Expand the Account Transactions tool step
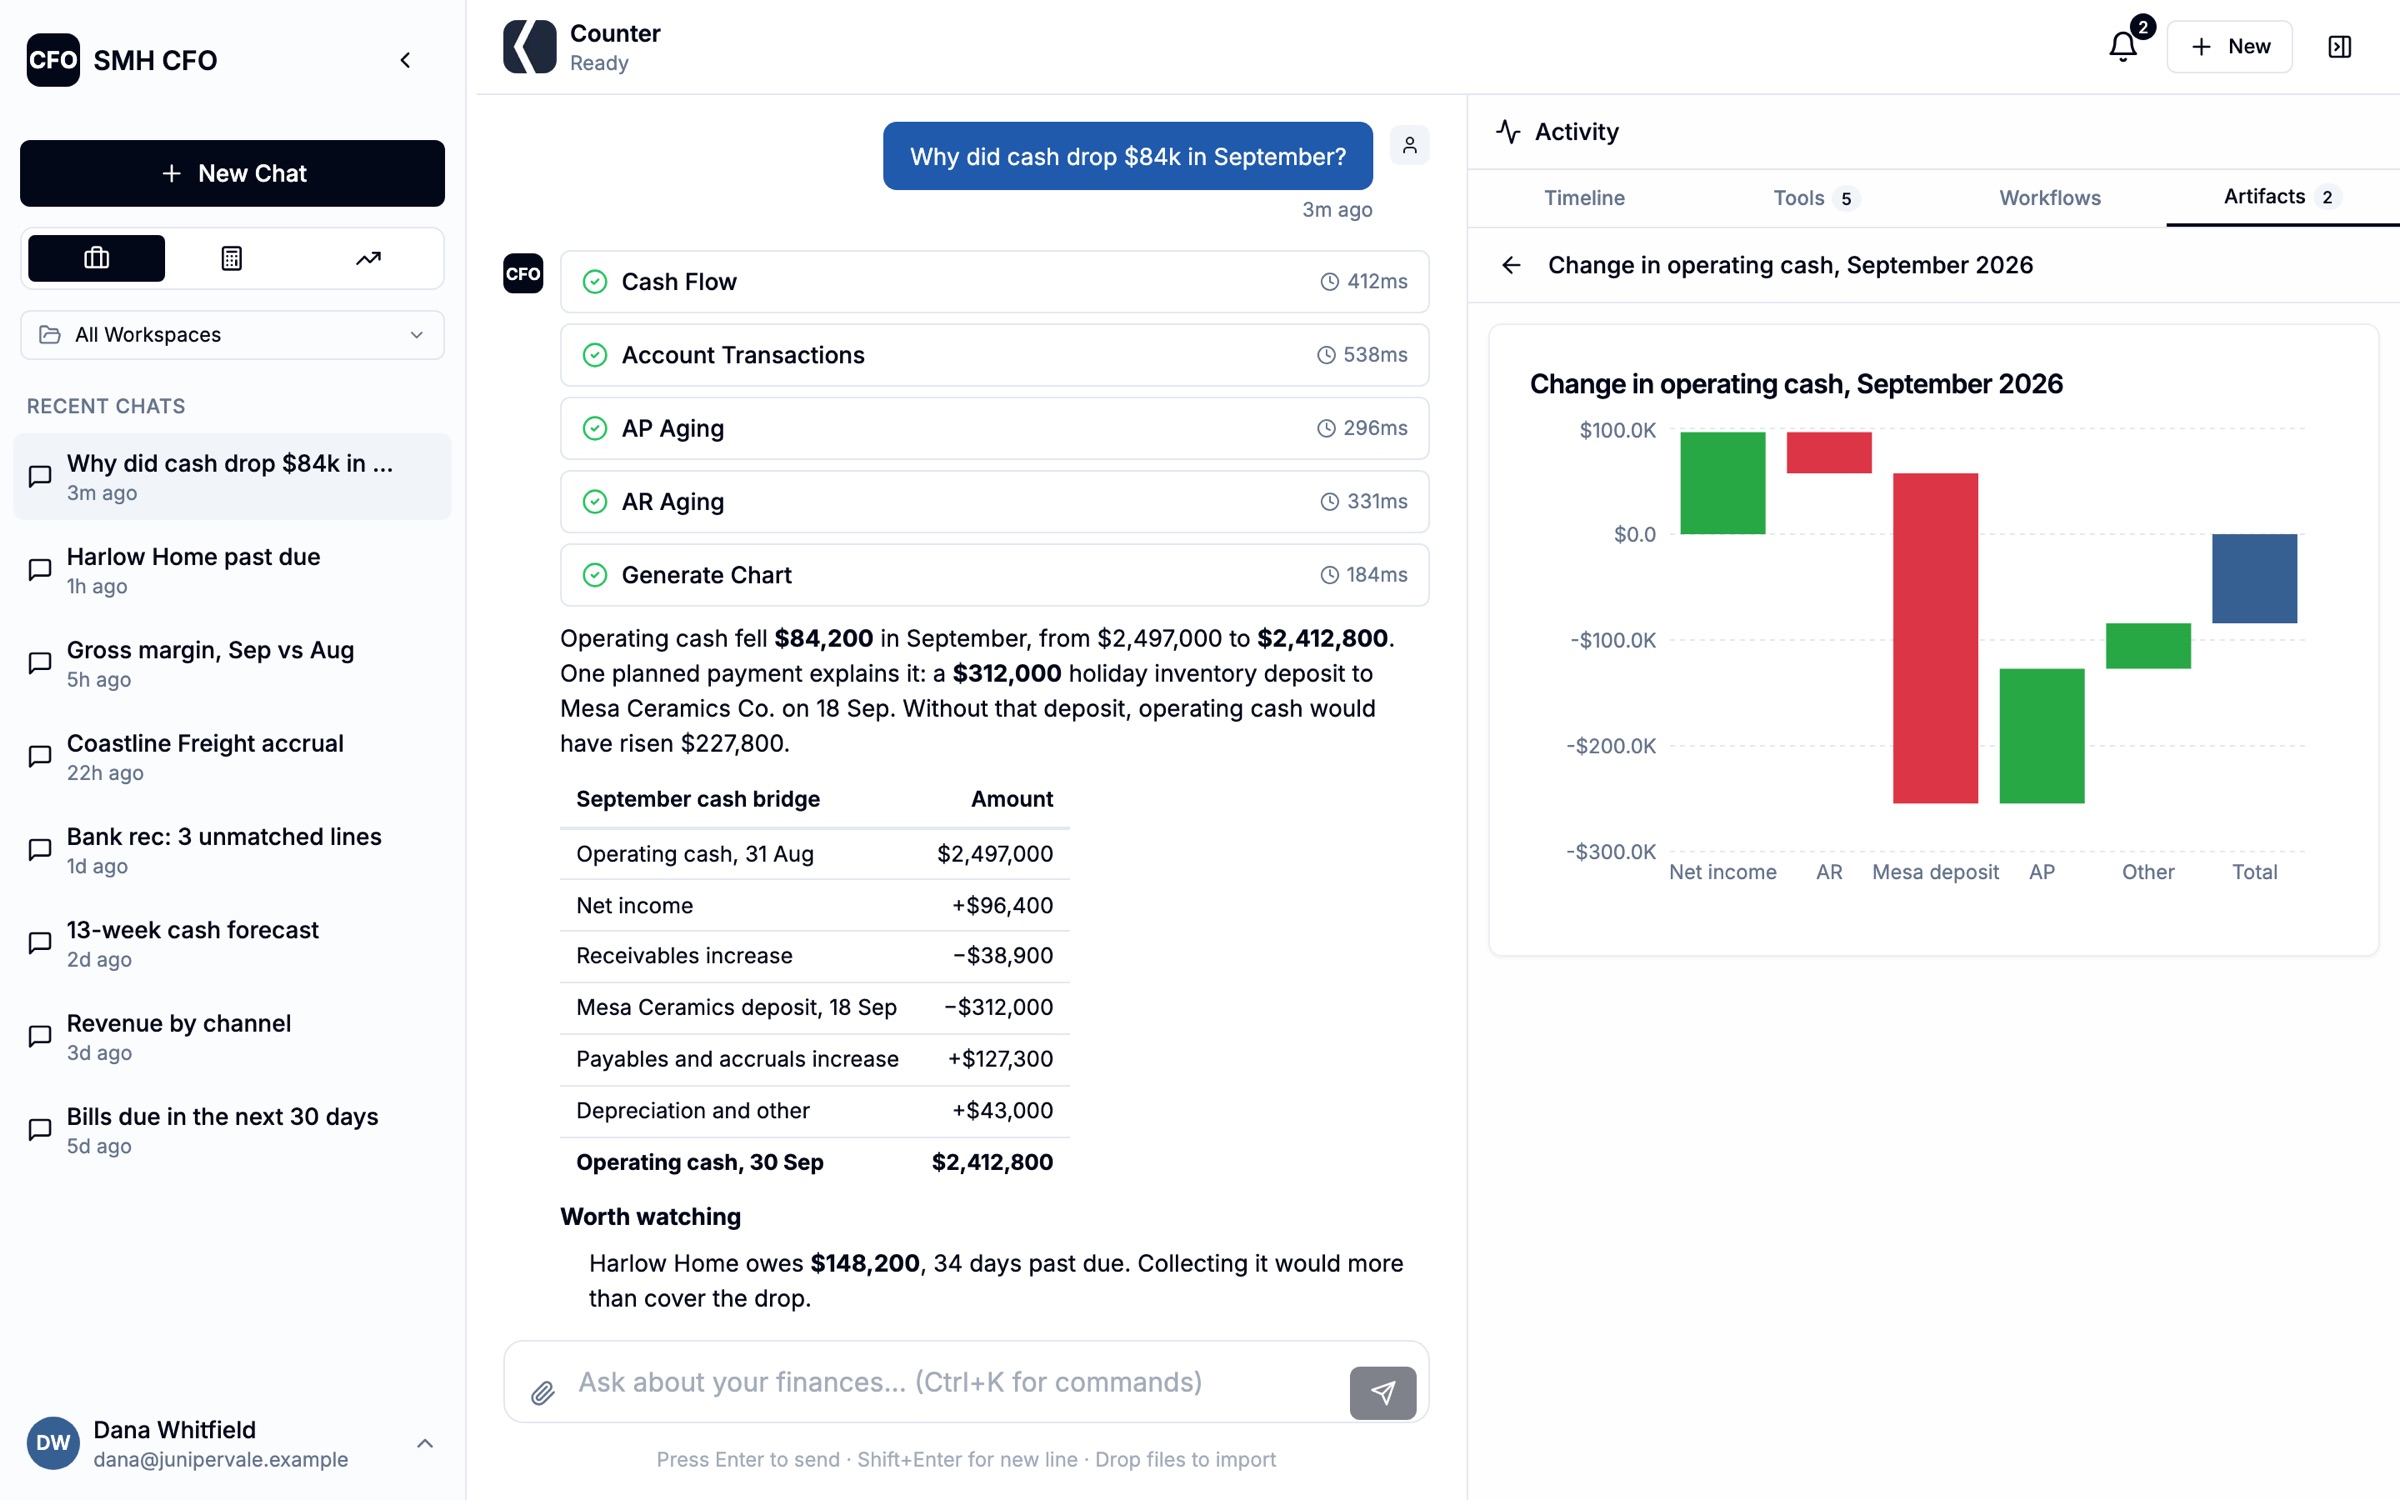The width and height of the screenshot is (2400, 1500). [x=994, y=355]
